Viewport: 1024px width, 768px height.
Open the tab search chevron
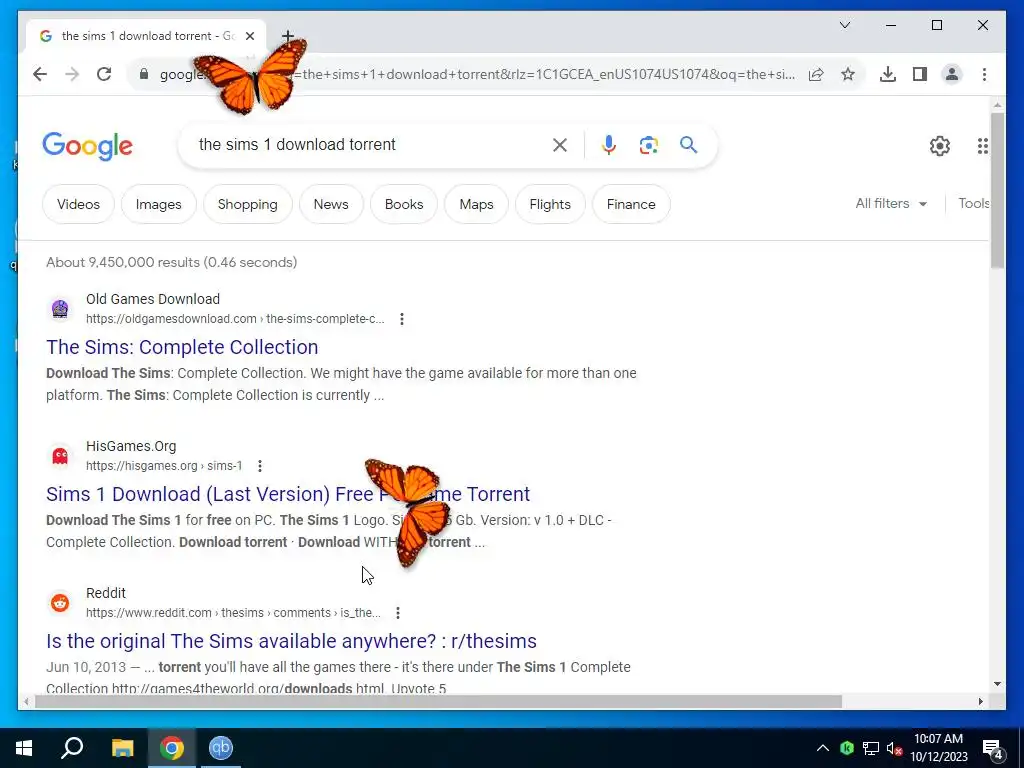(x=844, y=25)
